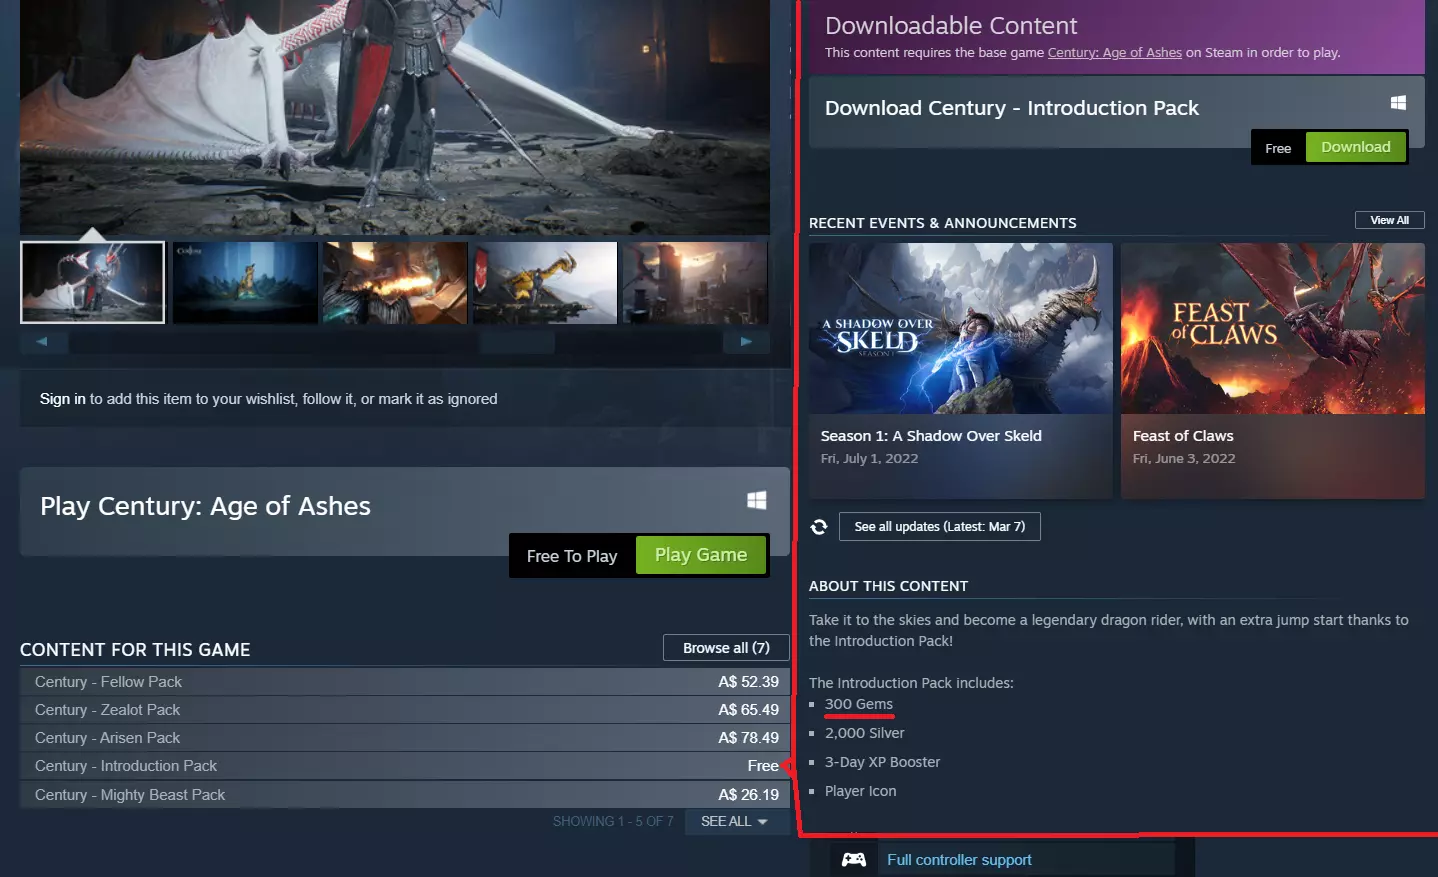Expand the SEE ALL content dropdown

click(x=735, y=821)
